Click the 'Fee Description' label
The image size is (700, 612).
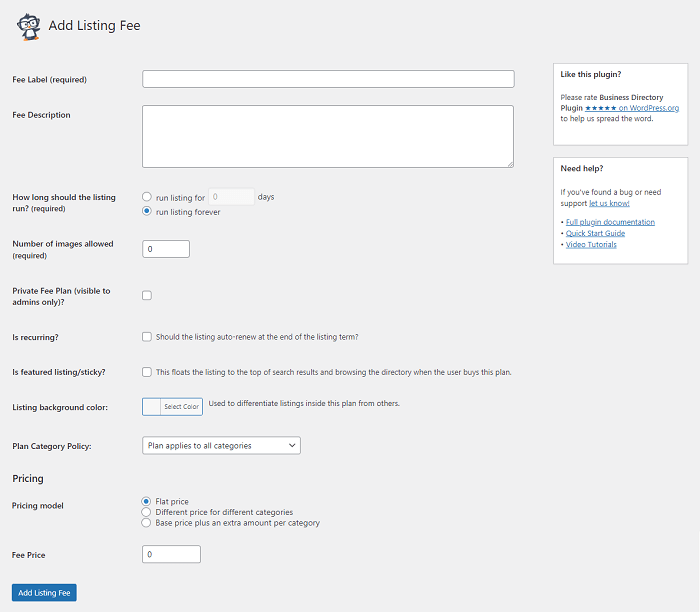pos(41,115)
